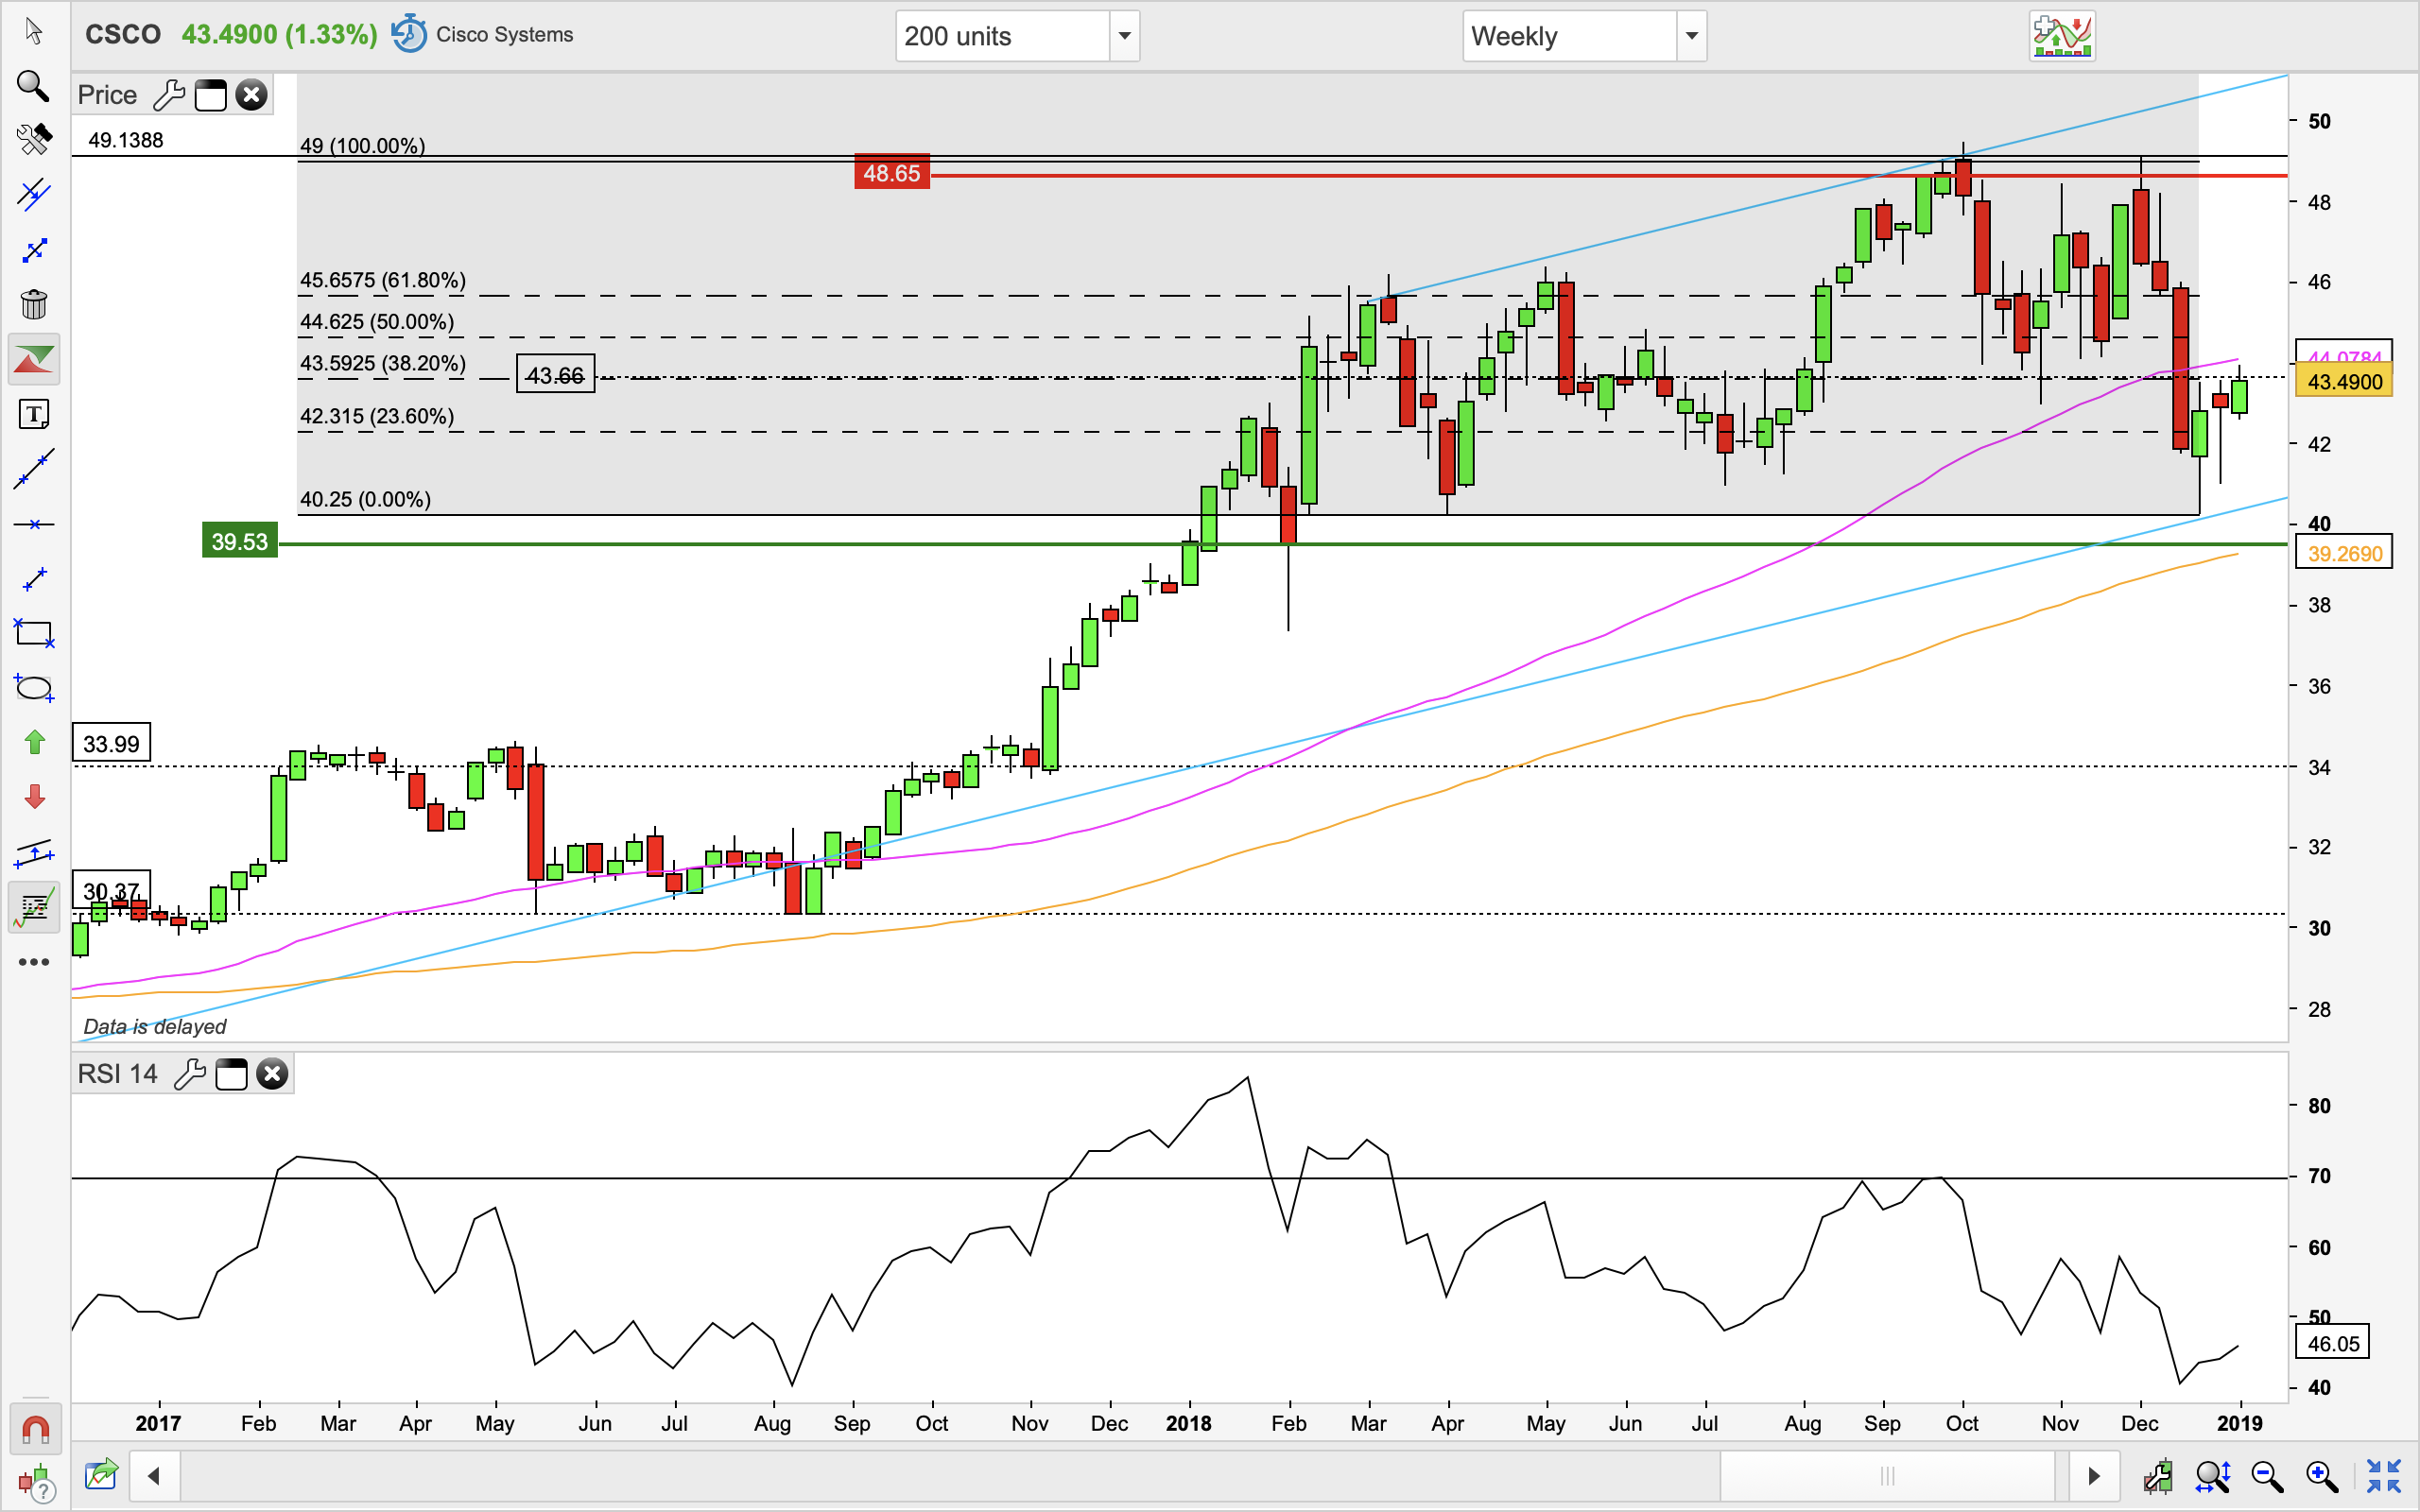This screenshot has width=2420, height=1512.
Task: Select the regression channel tool
Action: pyautogui.click(x=34, y=852)
